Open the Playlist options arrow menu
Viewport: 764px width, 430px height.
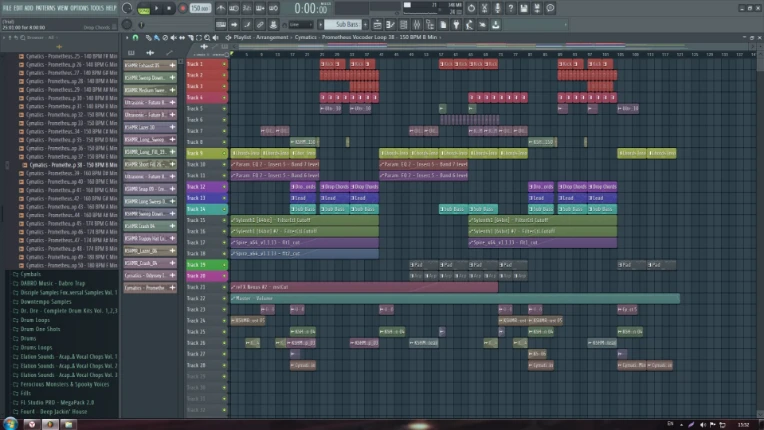pyautogui.click(x=127, y=37)
